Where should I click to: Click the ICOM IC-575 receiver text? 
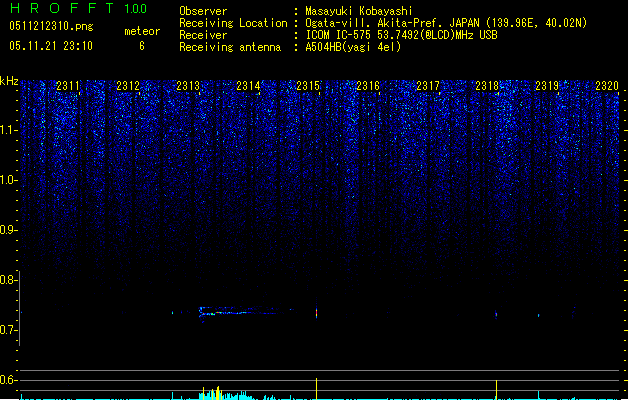tap(401, 35)
